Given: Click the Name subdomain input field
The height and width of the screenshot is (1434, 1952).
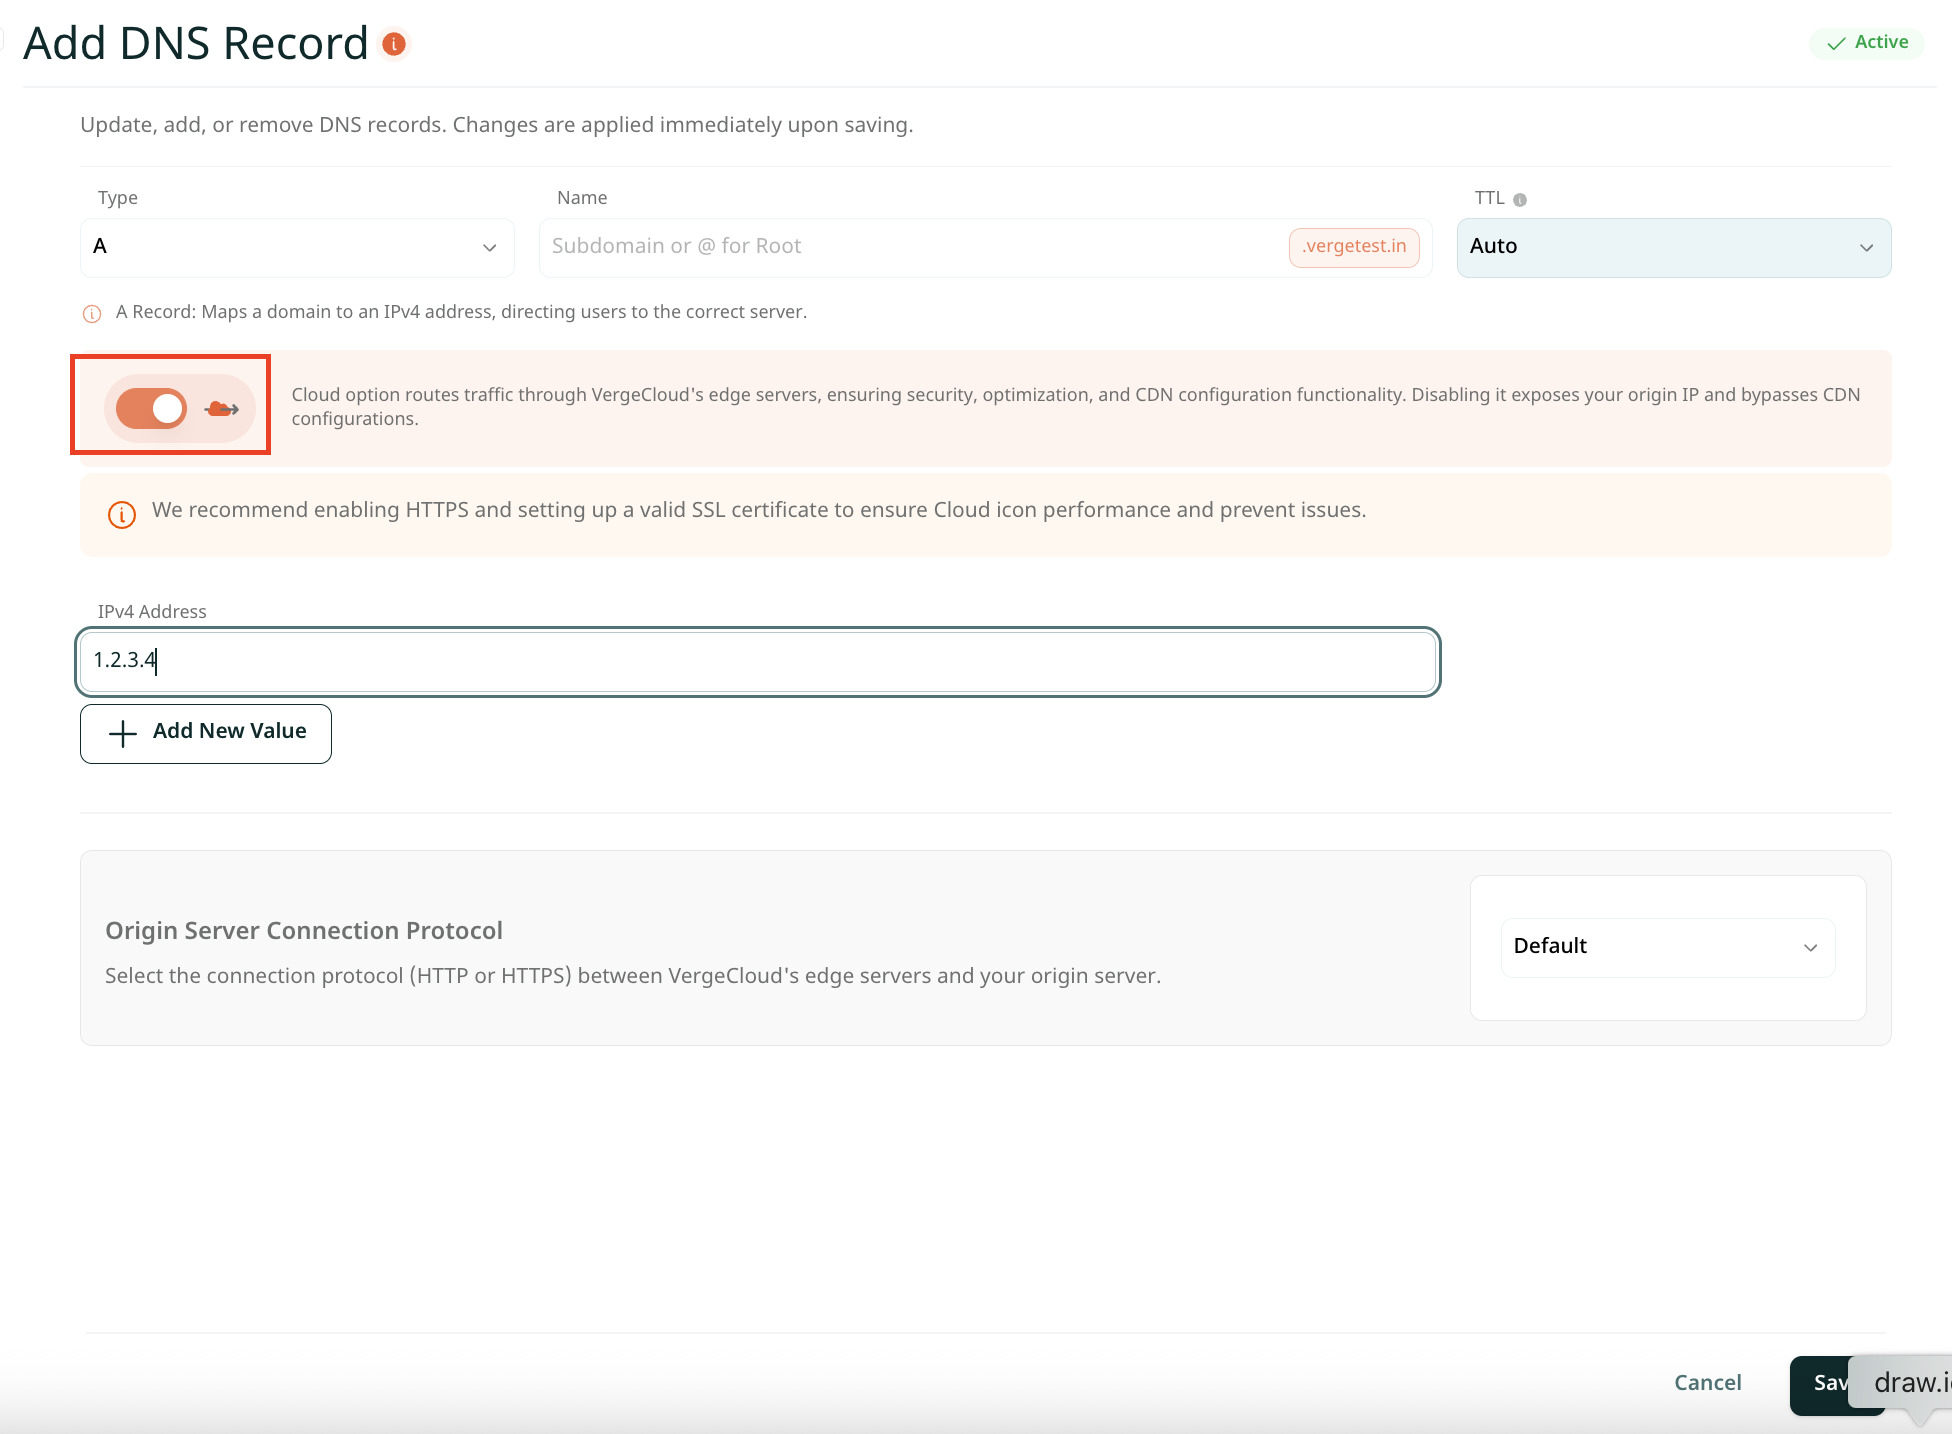Looking at the screenshot, I should coord(912,247).
